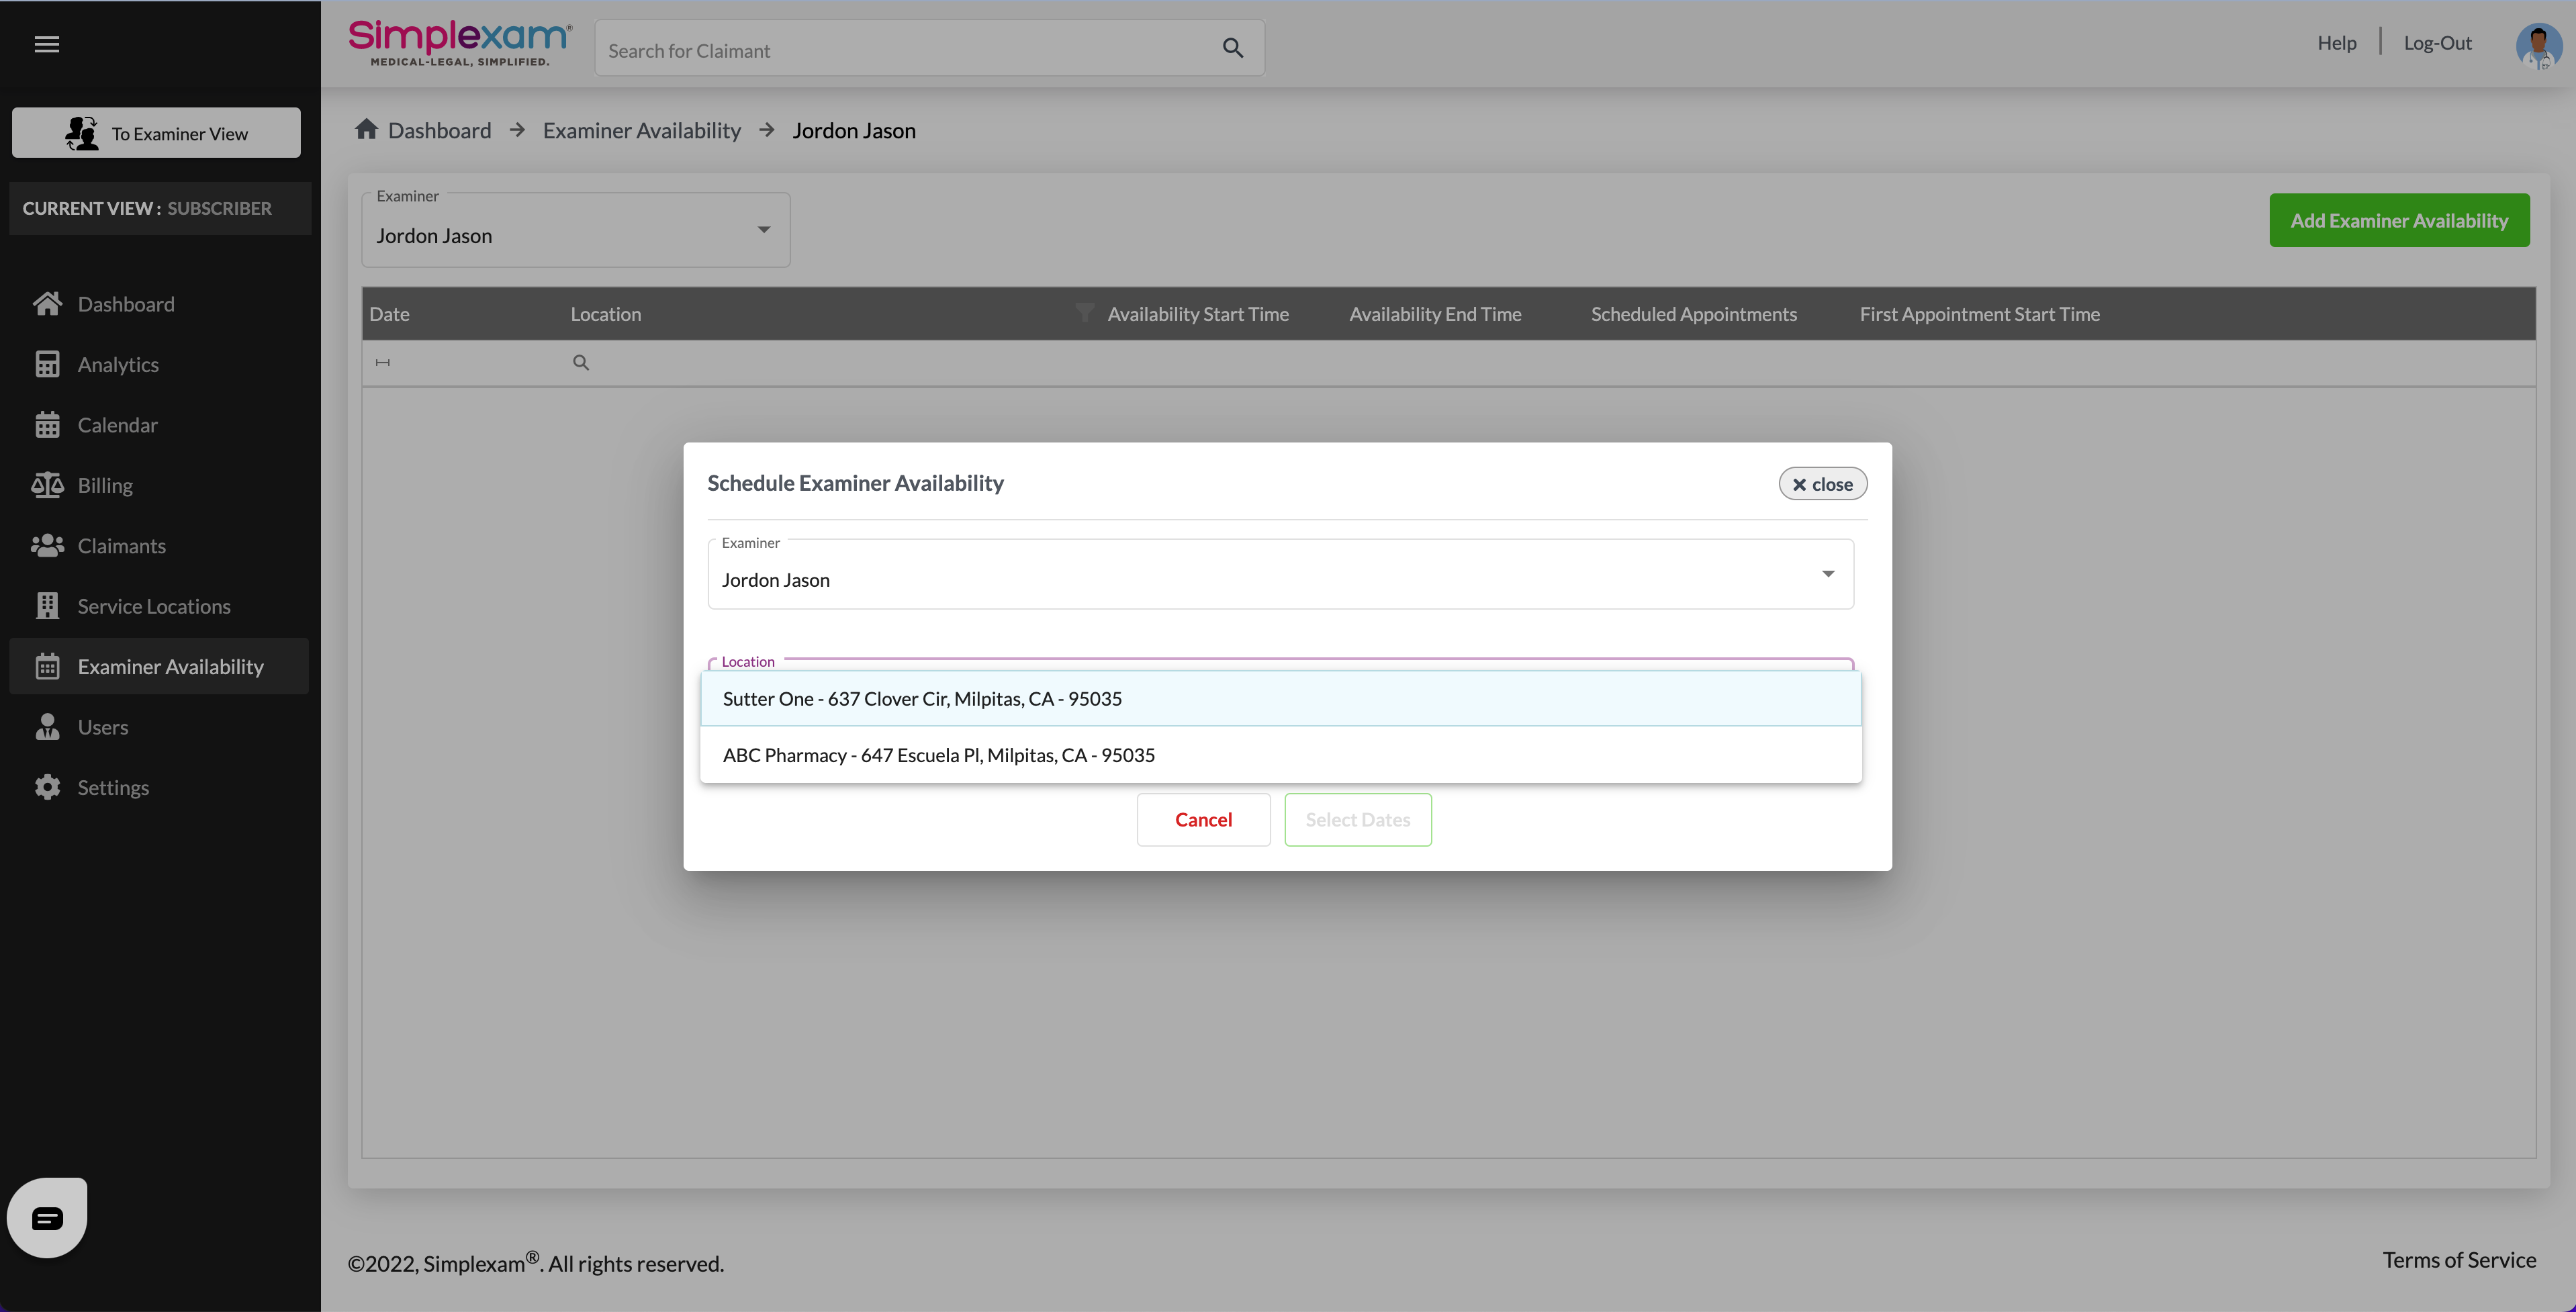Click the hamburger menu icon
This screenshot has height=1312, width=2576.
47,44
